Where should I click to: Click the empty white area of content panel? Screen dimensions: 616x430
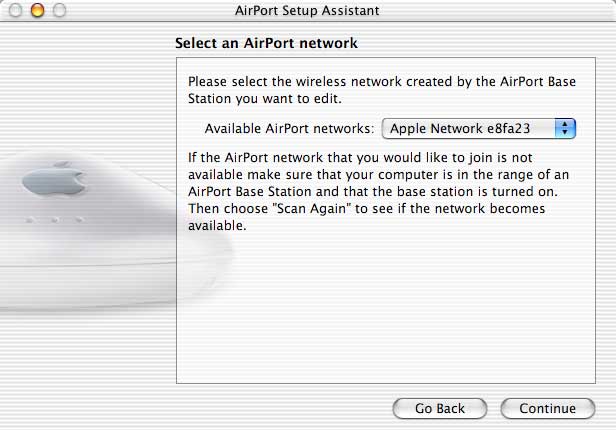386,306
